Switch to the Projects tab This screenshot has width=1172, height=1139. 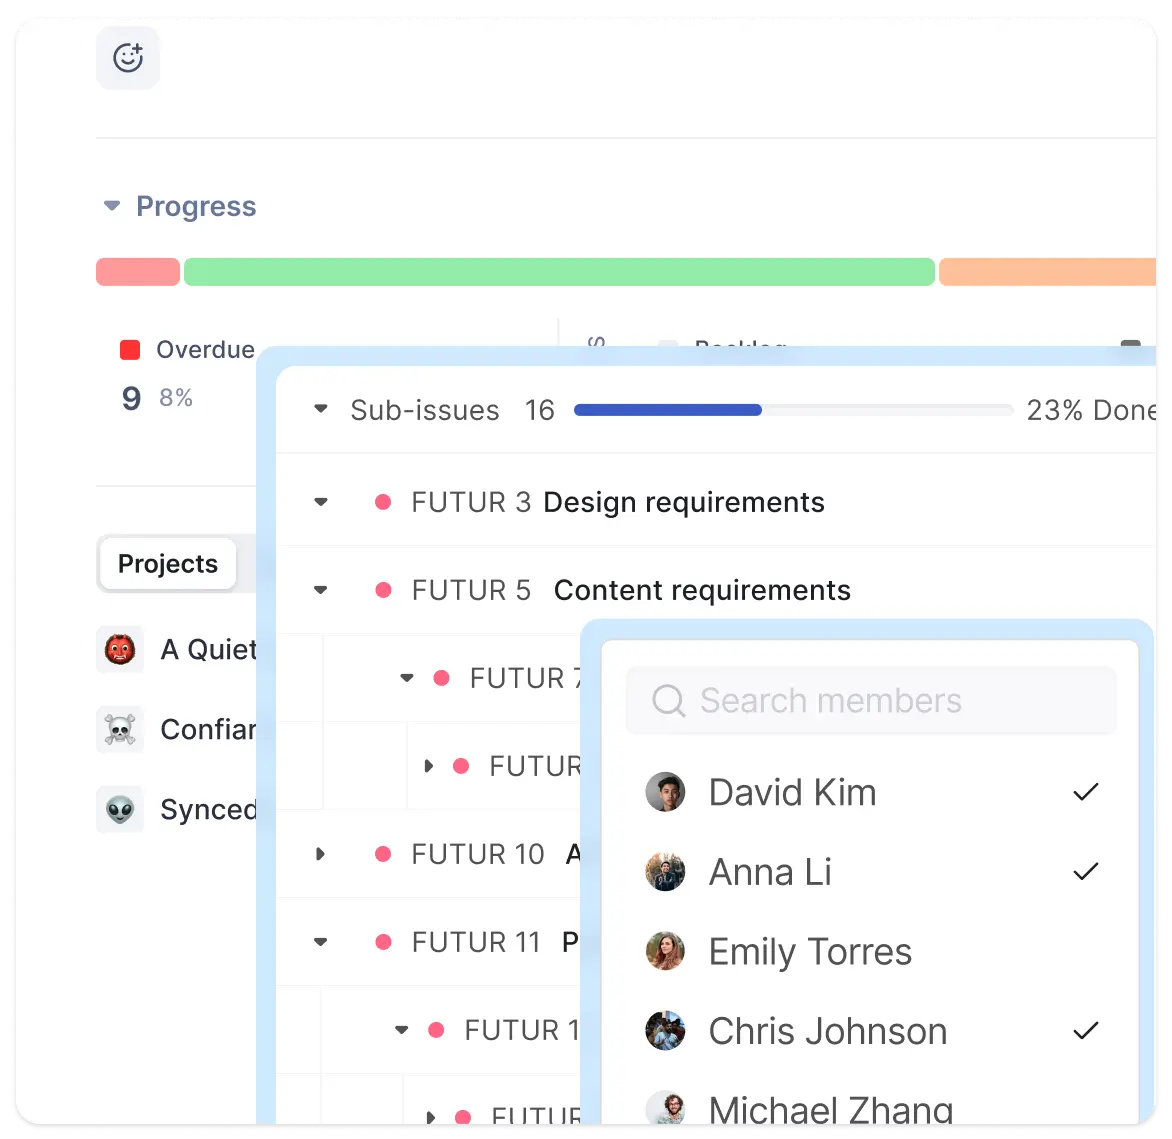point(167,564)
